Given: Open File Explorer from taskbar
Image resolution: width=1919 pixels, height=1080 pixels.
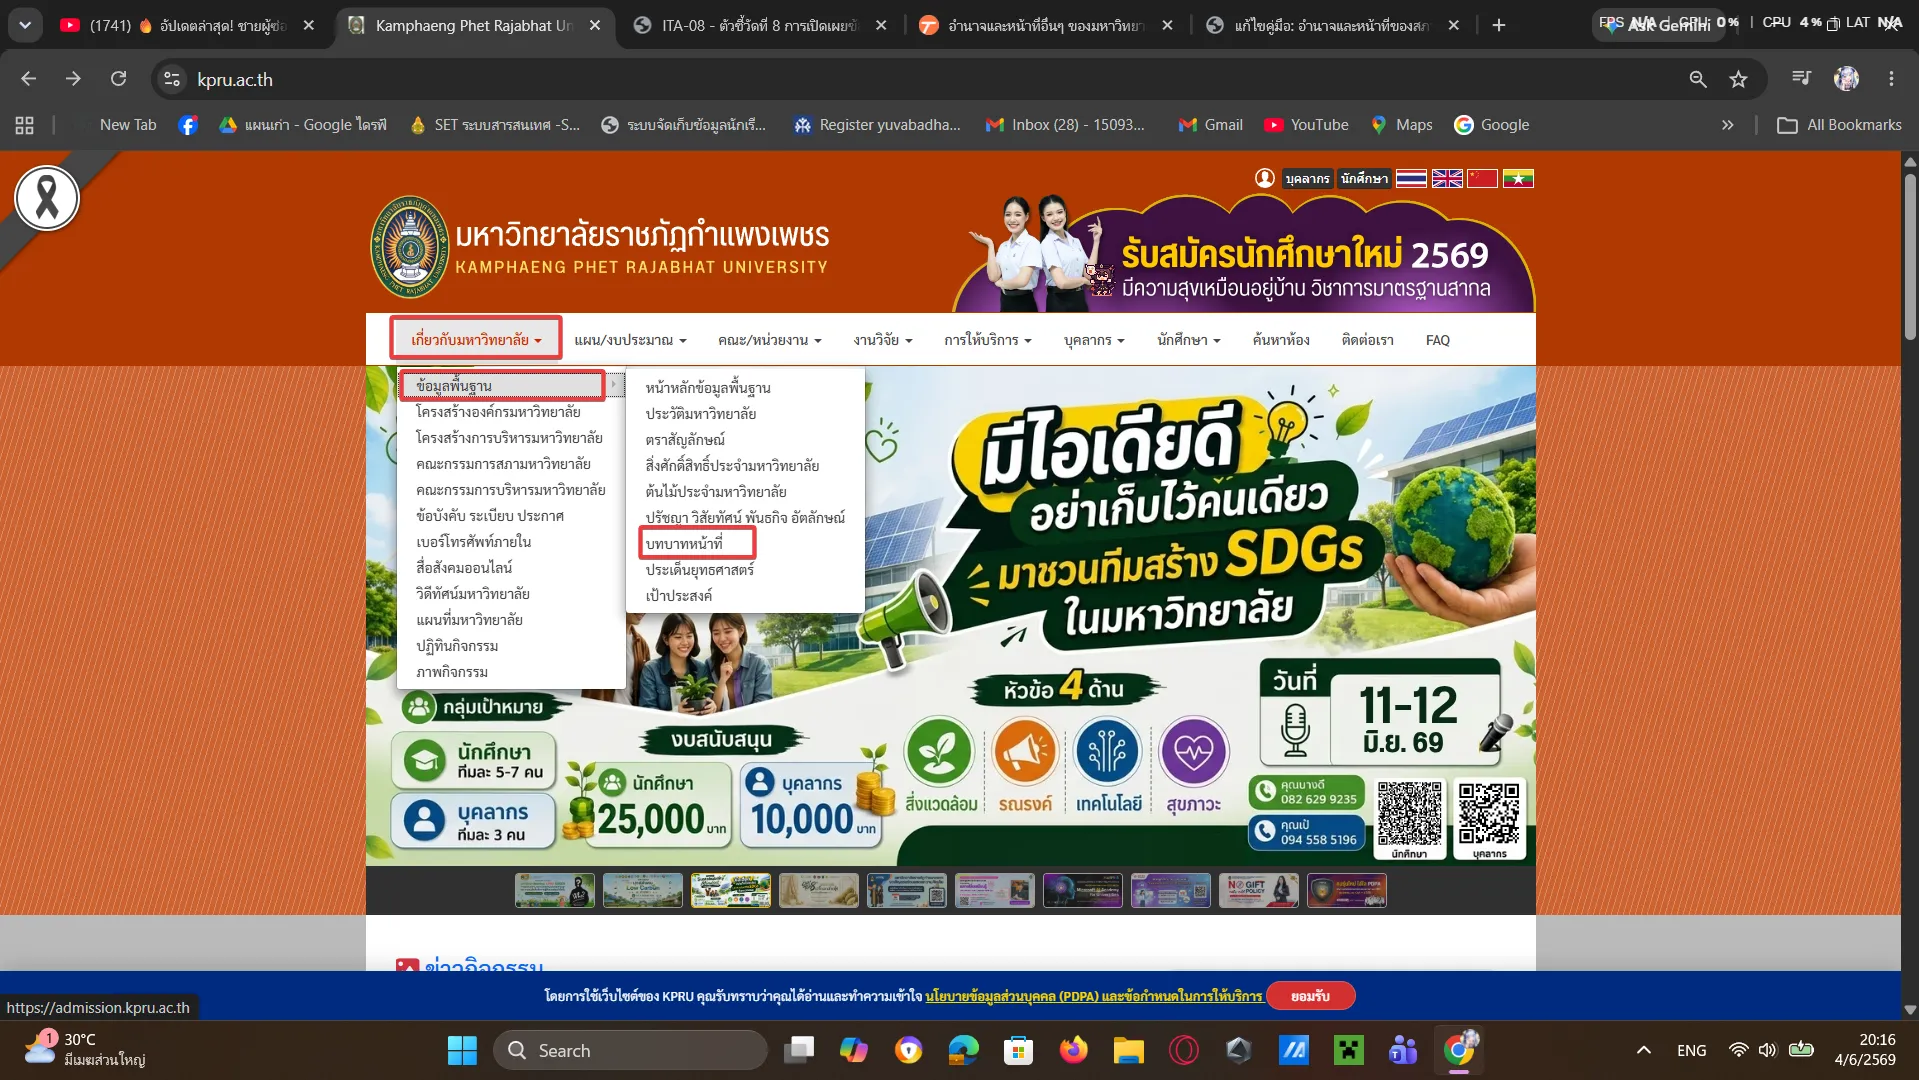Looking at the screenshot, I should 1129,1050.
